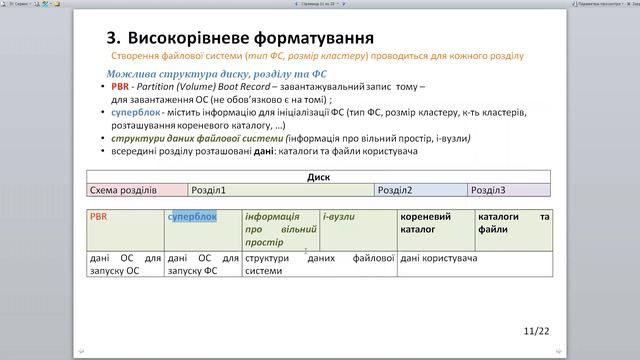The image size is (640, 360).
Task: Open the Параметры просмотра dropdown
Action: [x=598, y=4]
